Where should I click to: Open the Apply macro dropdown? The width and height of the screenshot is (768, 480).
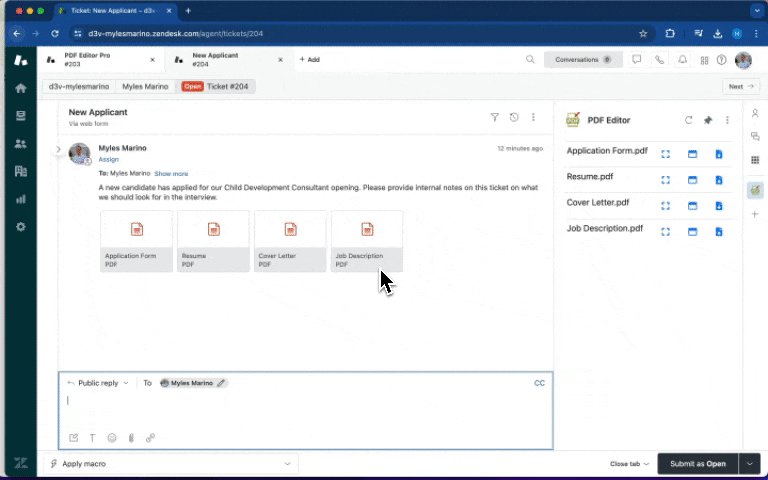(x=171, y=464)
